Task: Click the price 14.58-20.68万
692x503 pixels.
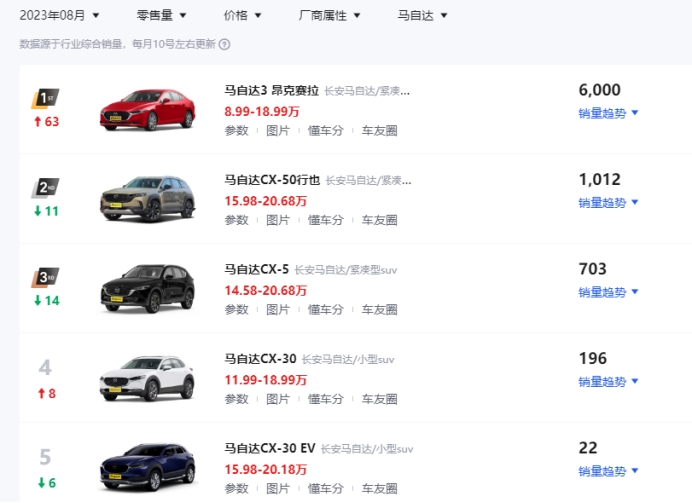Action: (266, 290)
